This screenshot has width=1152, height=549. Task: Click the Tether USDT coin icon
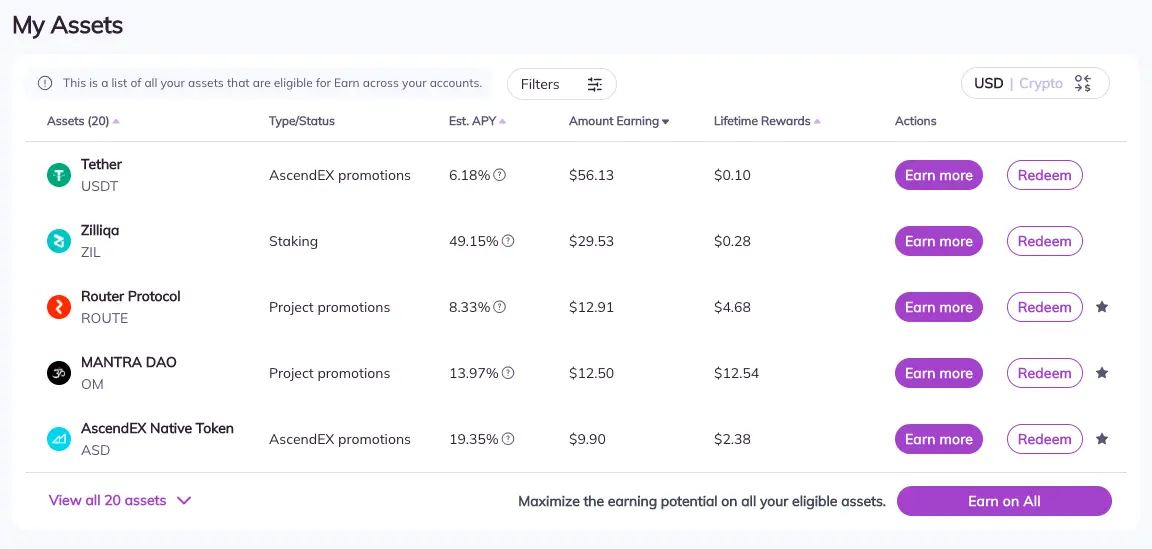59,175
